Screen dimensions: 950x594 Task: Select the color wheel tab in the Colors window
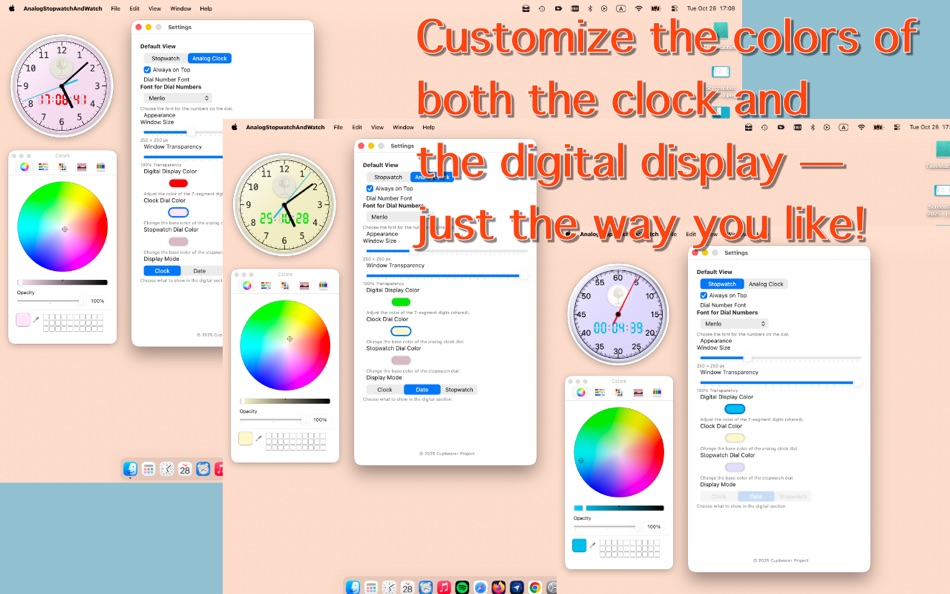[24, 167]
